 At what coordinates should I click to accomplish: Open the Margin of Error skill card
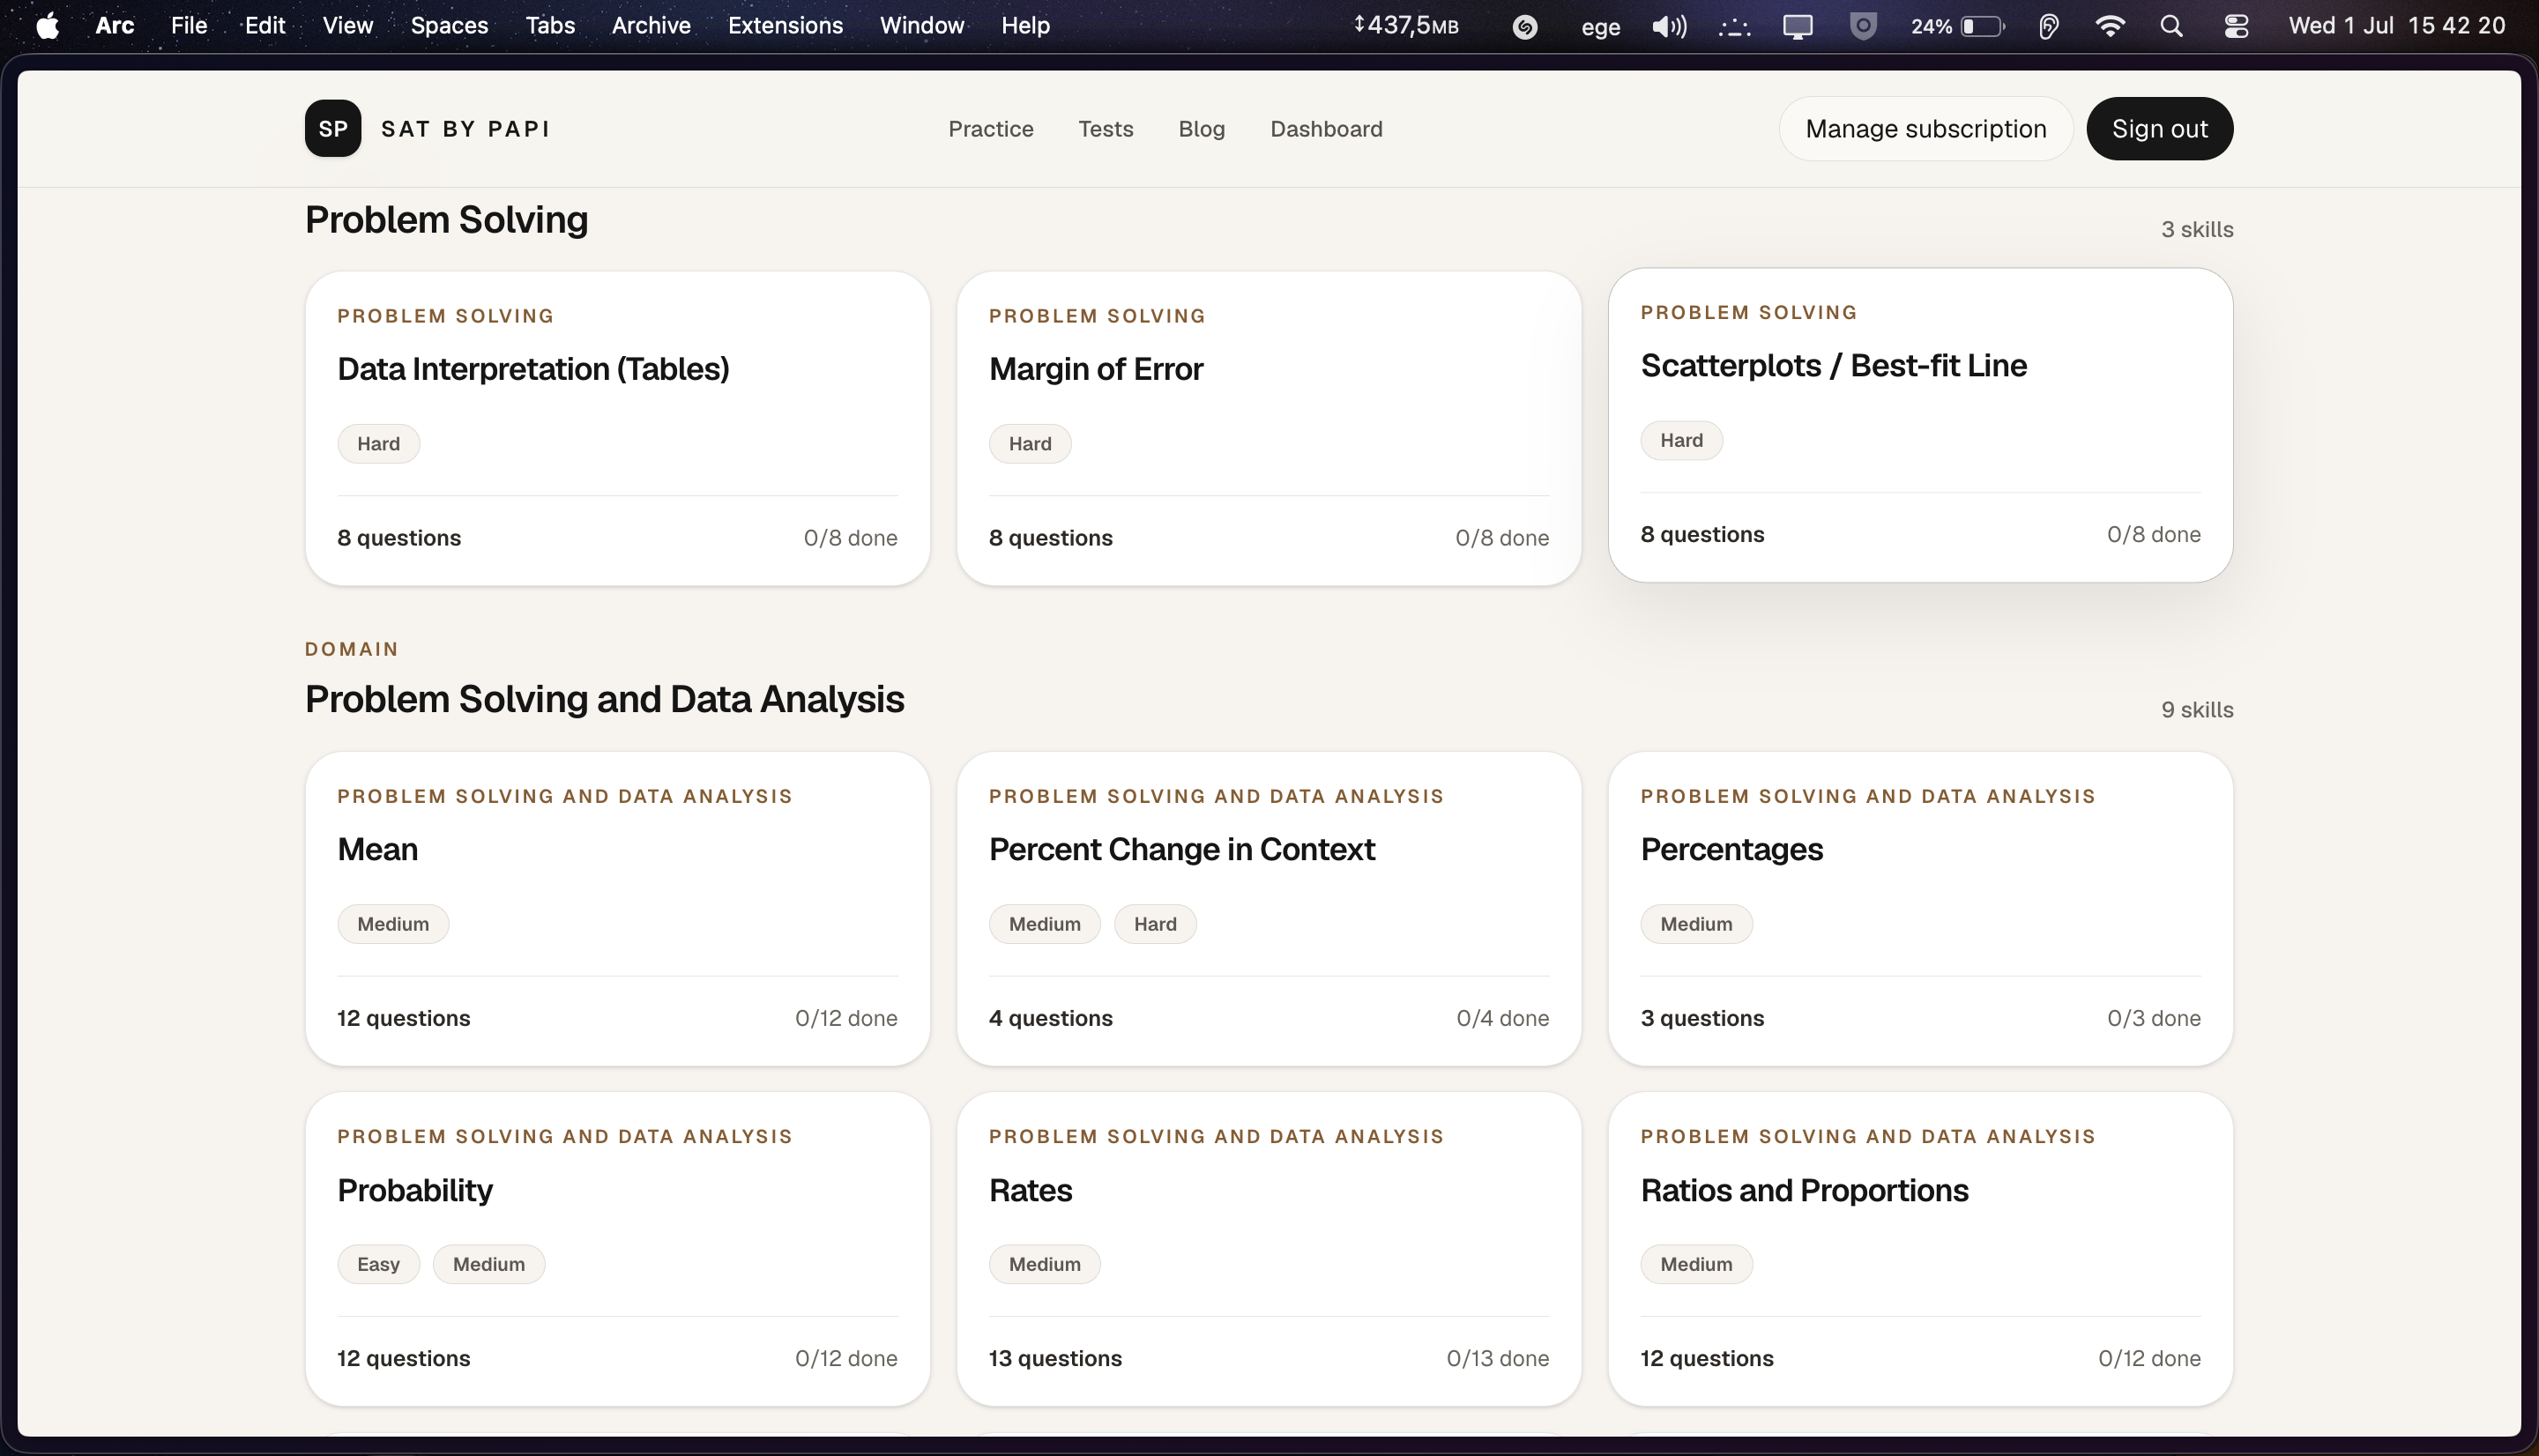pos(1268,428)
